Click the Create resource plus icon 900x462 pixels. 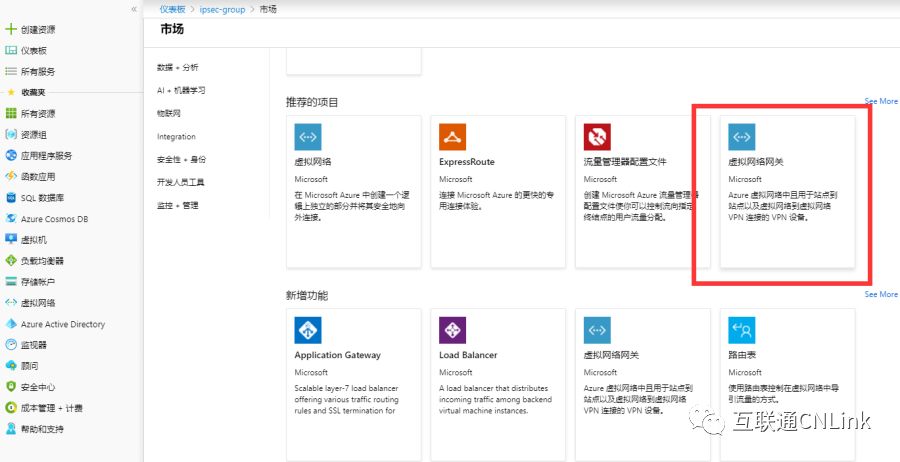pyautogui.click(x=10, y=29)
